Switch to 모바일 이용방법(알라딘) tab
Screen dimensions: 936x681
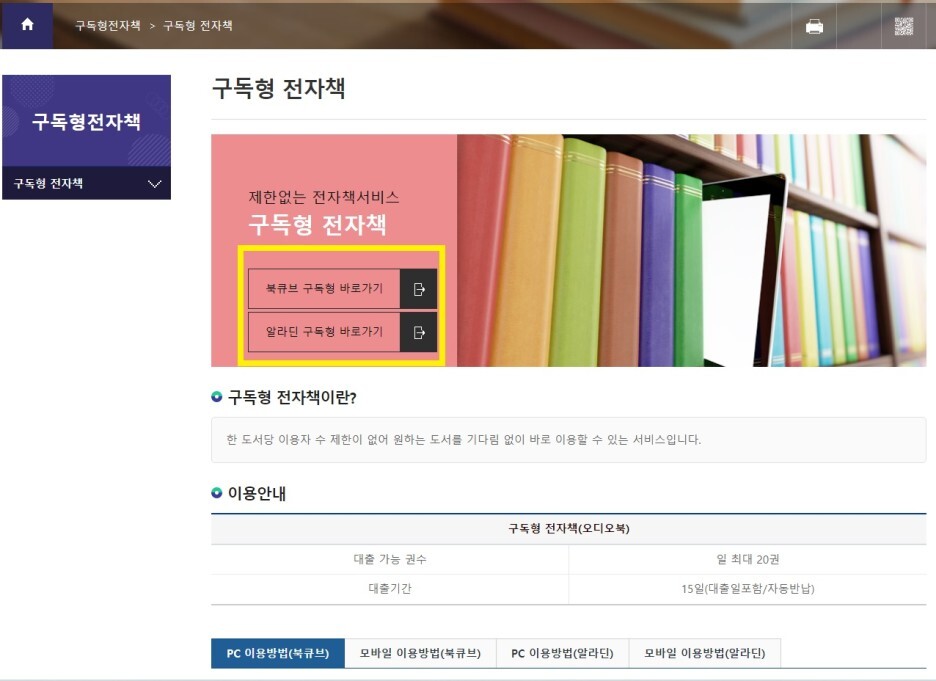704,653
